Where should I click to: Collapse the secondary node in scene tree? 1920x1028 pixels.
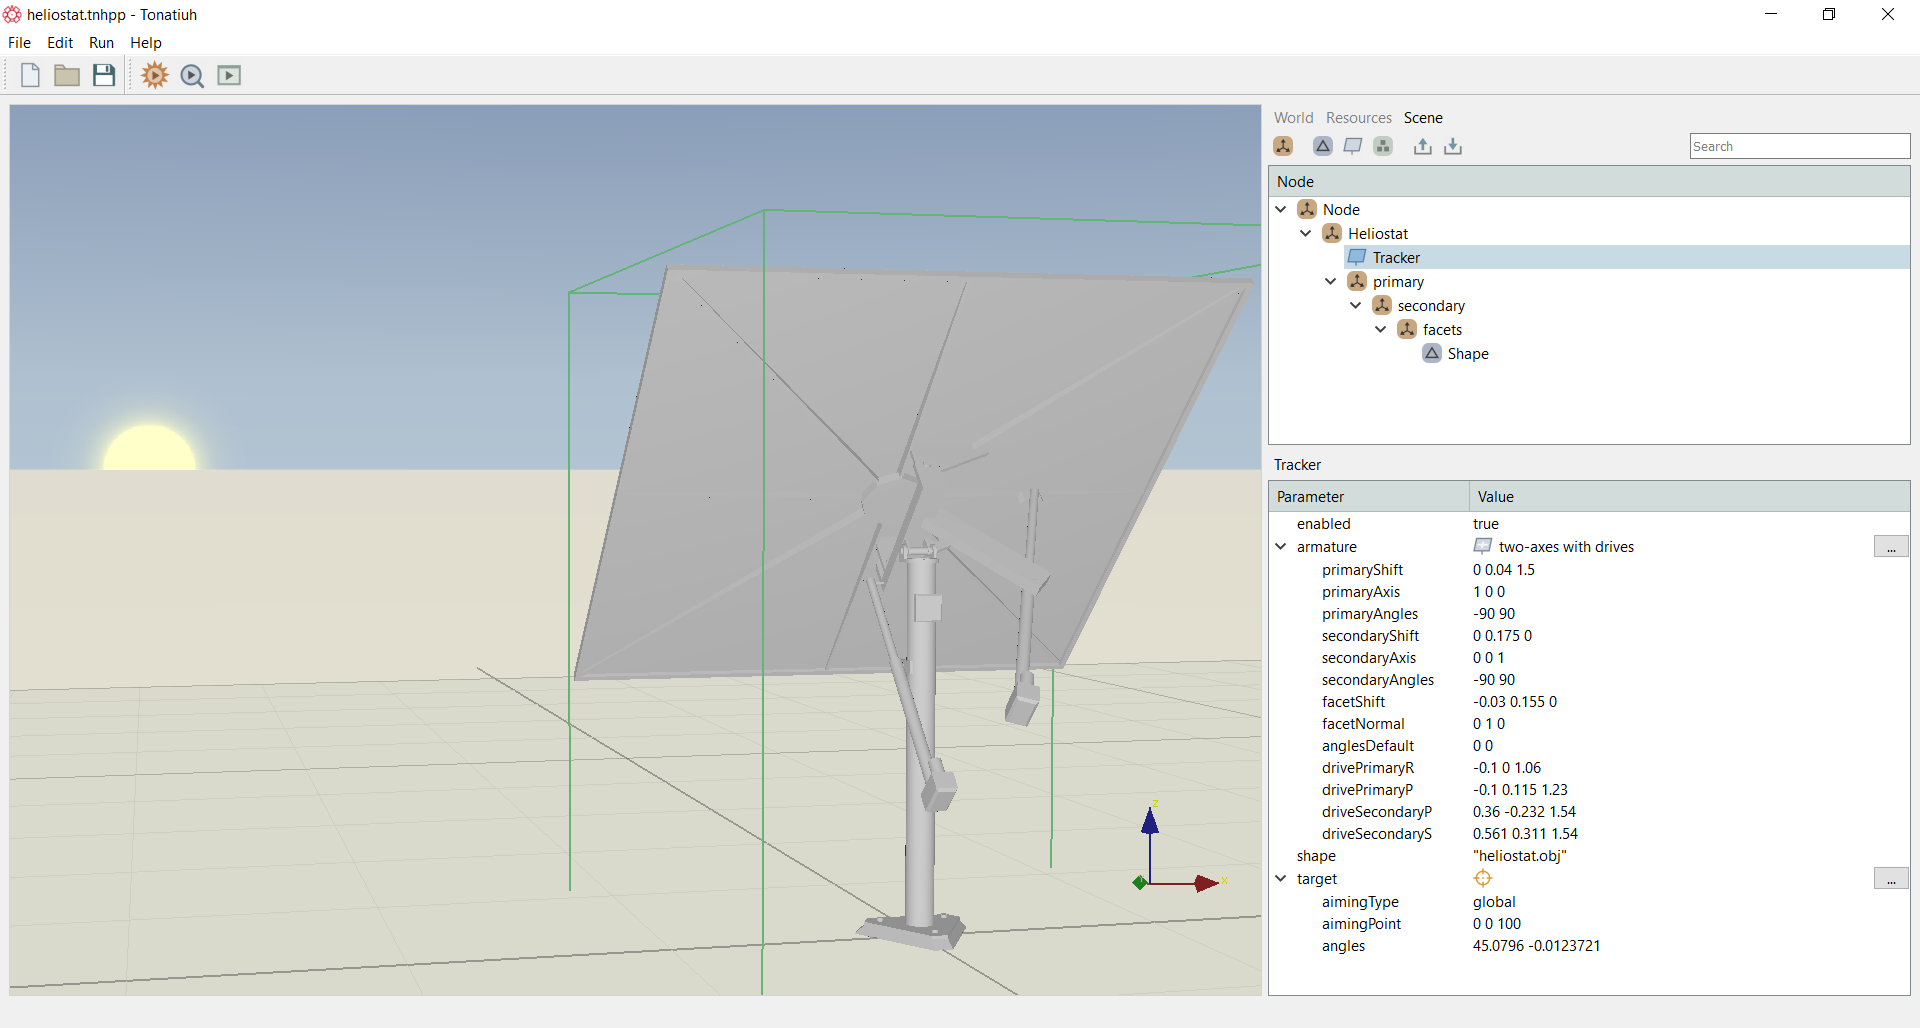(x=1356, y=305)
